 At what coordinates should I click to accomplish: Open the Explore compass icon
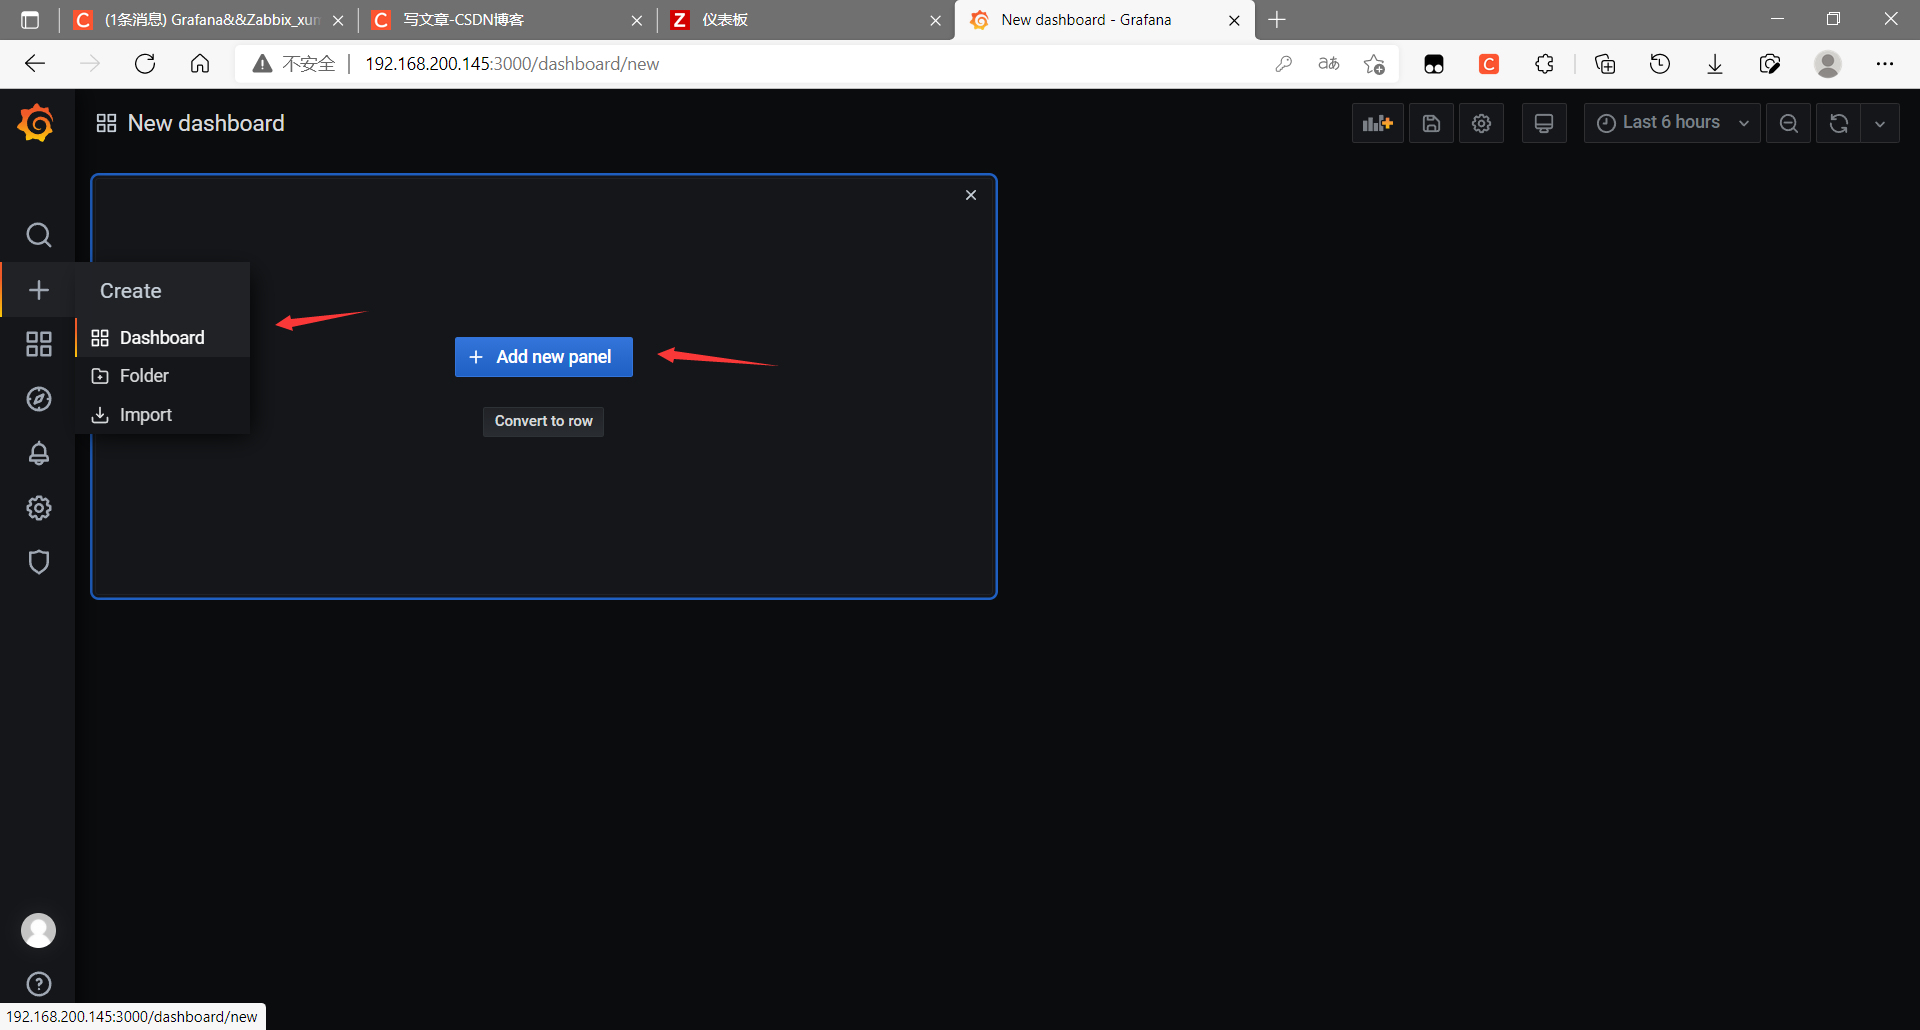[x=38, y=398]
